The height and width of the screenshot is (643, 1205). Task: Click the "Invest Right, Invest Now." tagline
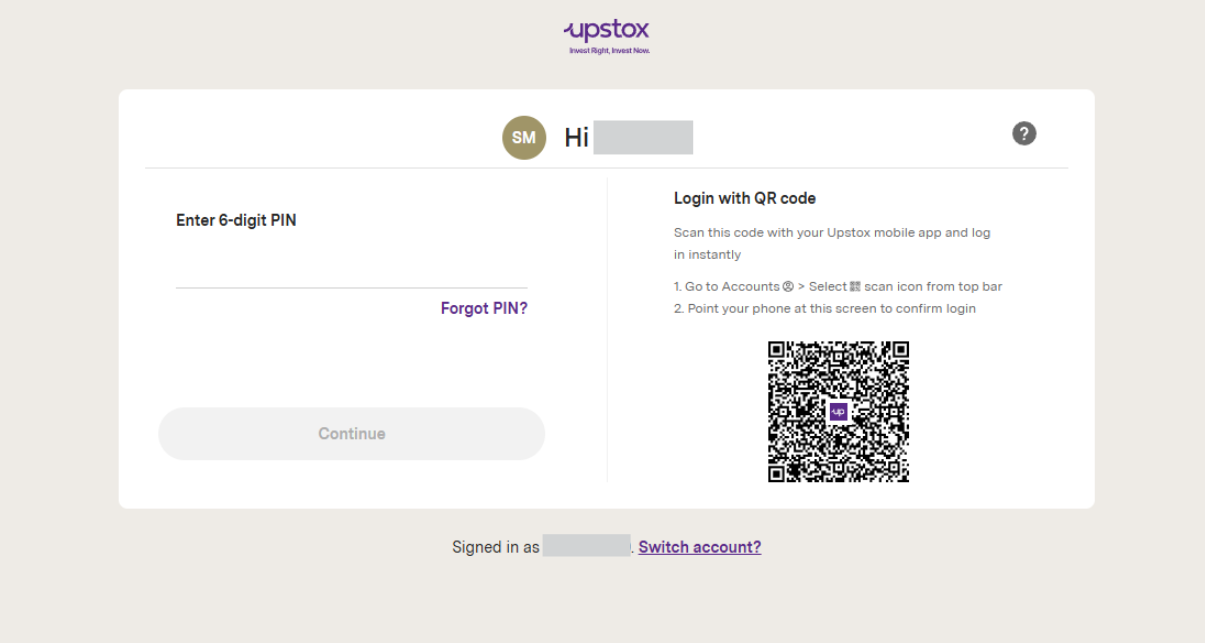609,50
